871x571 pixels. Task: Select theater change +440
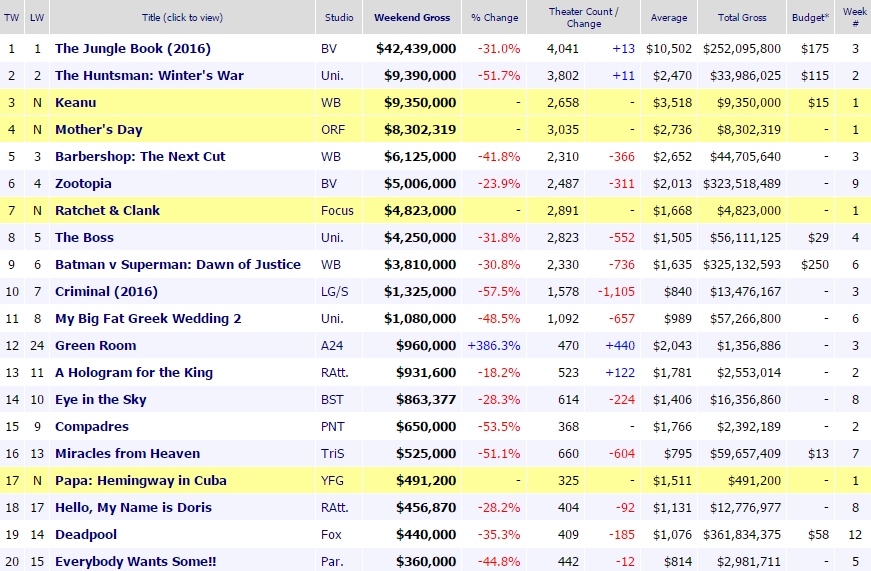pyautogui.click(x=620, y=345)
